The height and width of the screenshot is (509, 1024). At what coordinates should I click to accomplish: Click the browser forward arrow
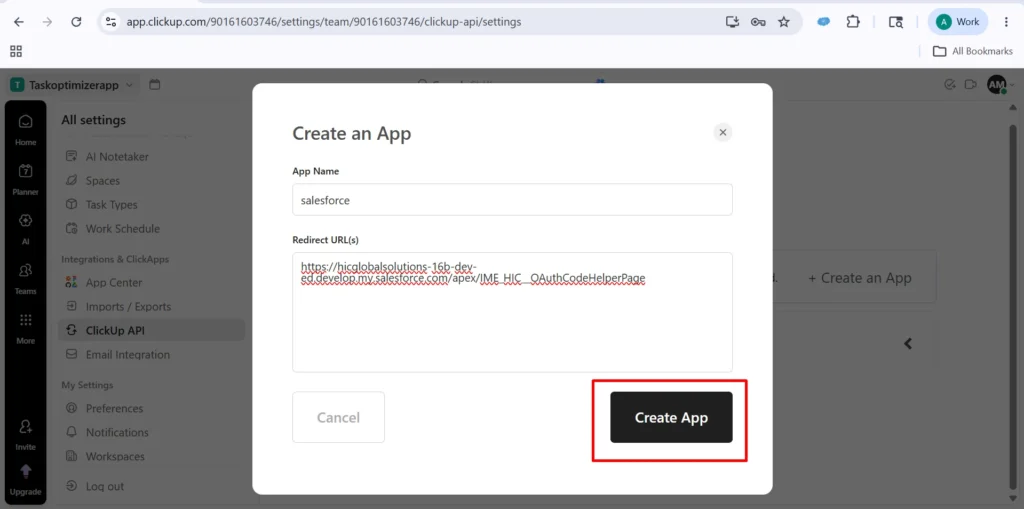click(47, 22)
